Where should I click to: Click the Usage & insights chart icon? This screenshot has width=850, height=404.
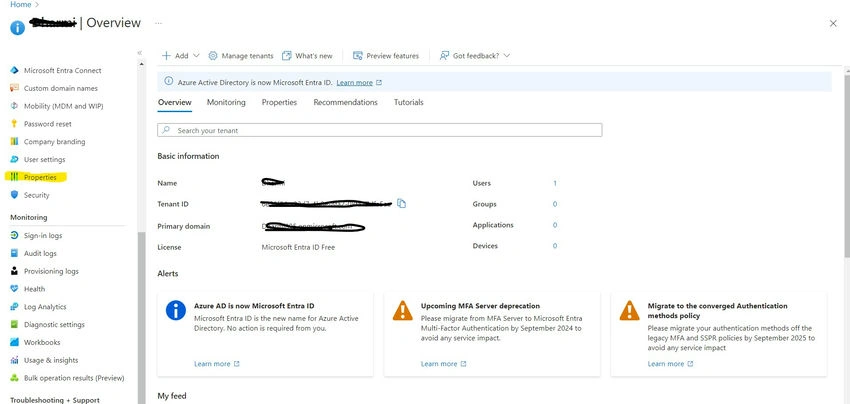(x=15, y=360)
